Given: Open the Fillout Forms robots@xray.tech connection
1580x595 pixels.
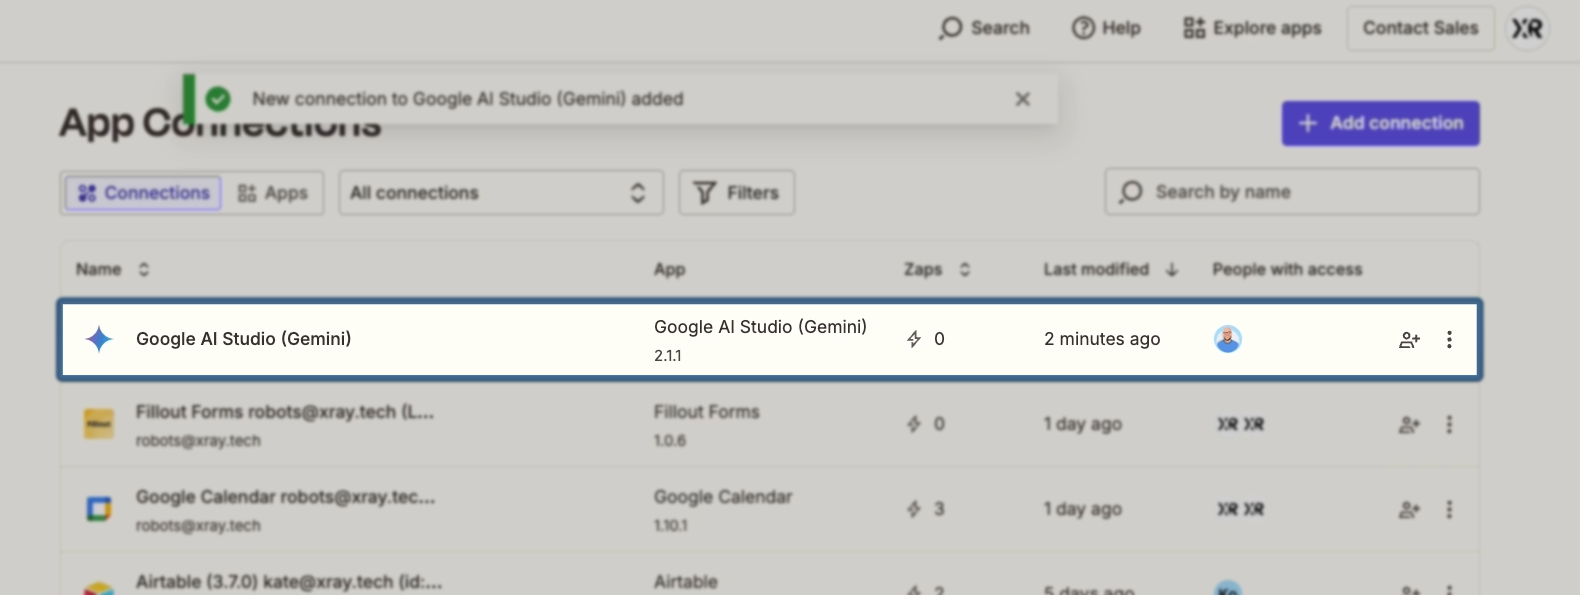Looking at the screenshot, I should point(285,412).
